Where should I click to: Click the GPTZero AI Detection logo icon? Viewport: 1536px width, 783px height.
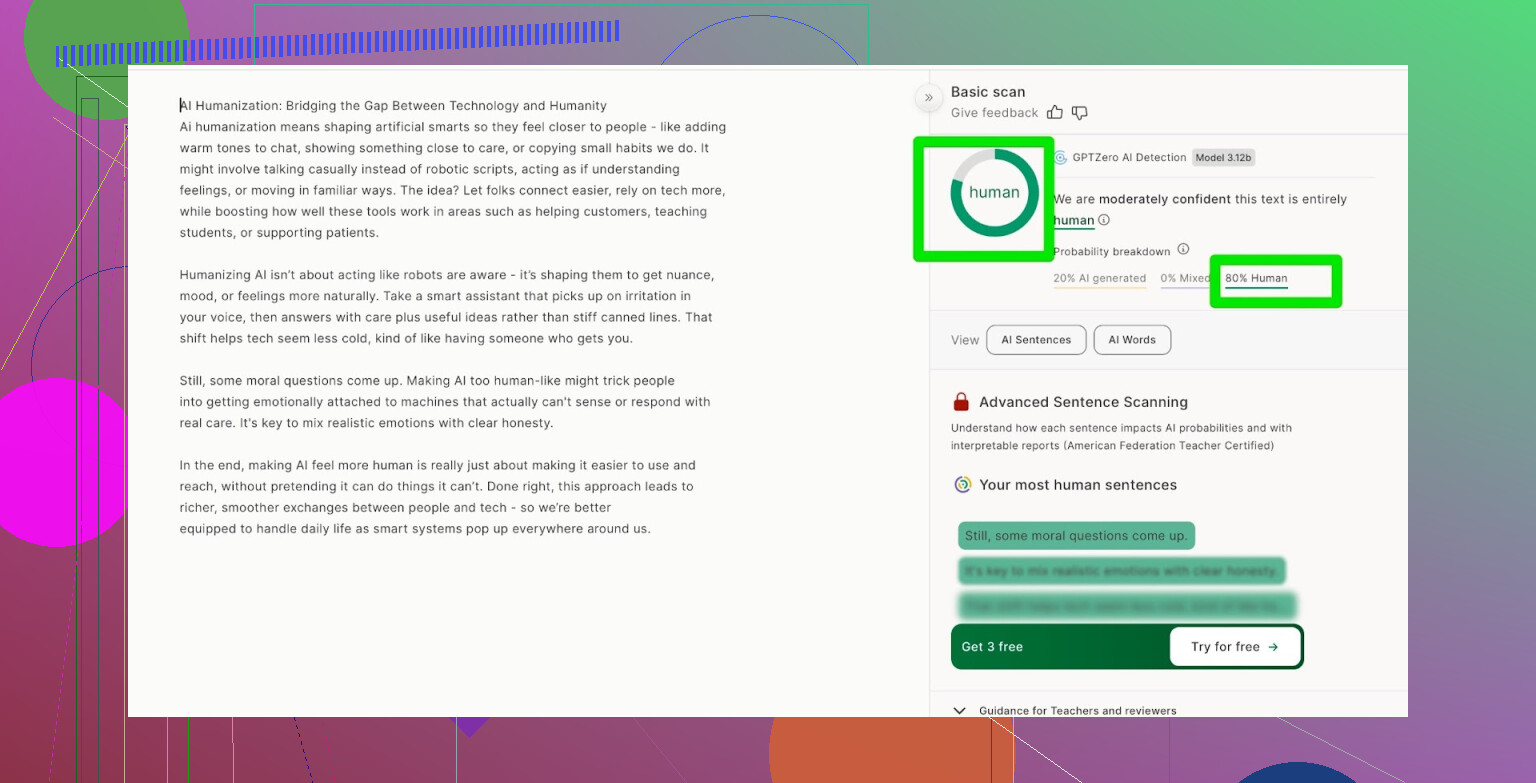pos(1060,158)
